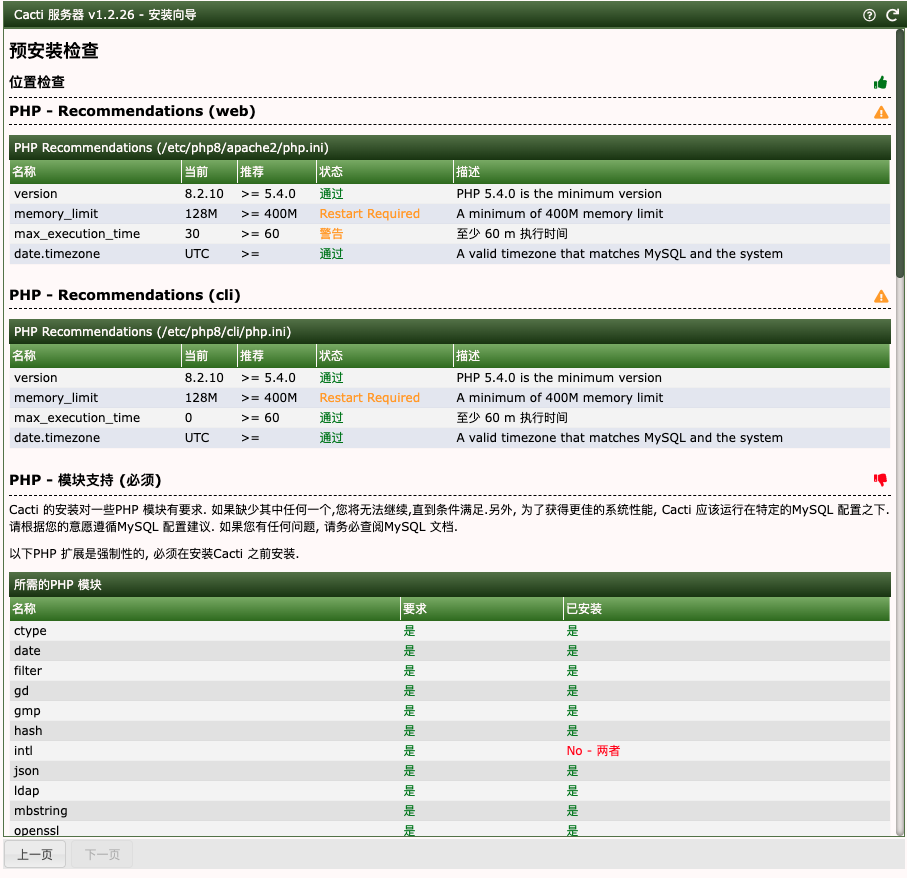Collapse the PHP - 模块支持 (必须) heading
The height and width of the screenshot is (878, 907).
click(x=85, y=480)
